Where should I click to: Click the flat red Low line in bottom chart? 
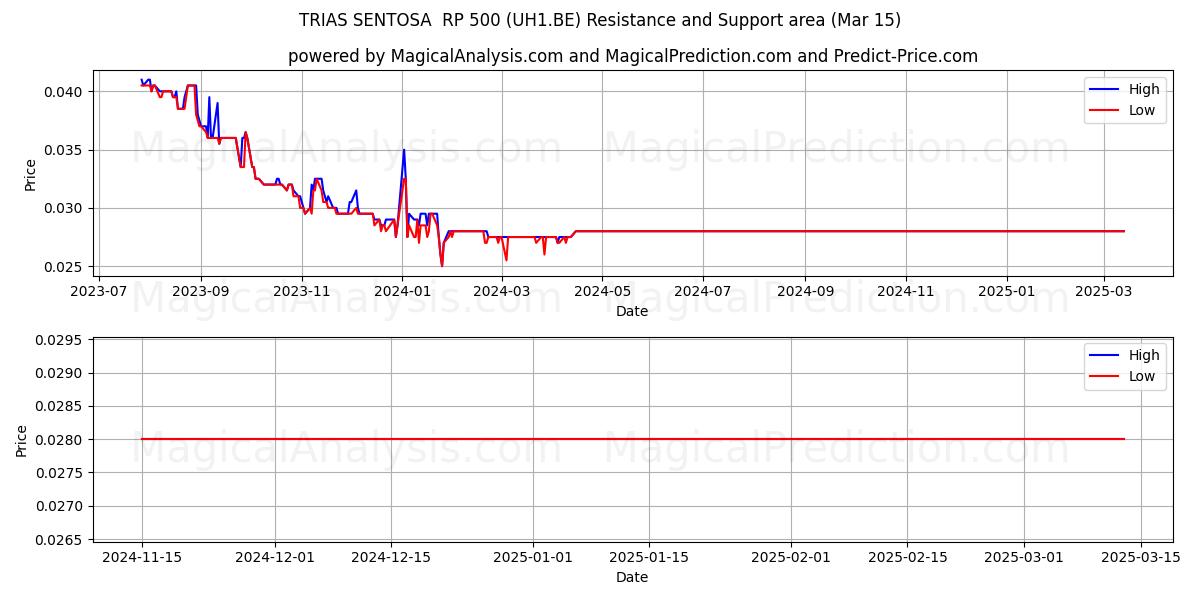tap(633, 439)
